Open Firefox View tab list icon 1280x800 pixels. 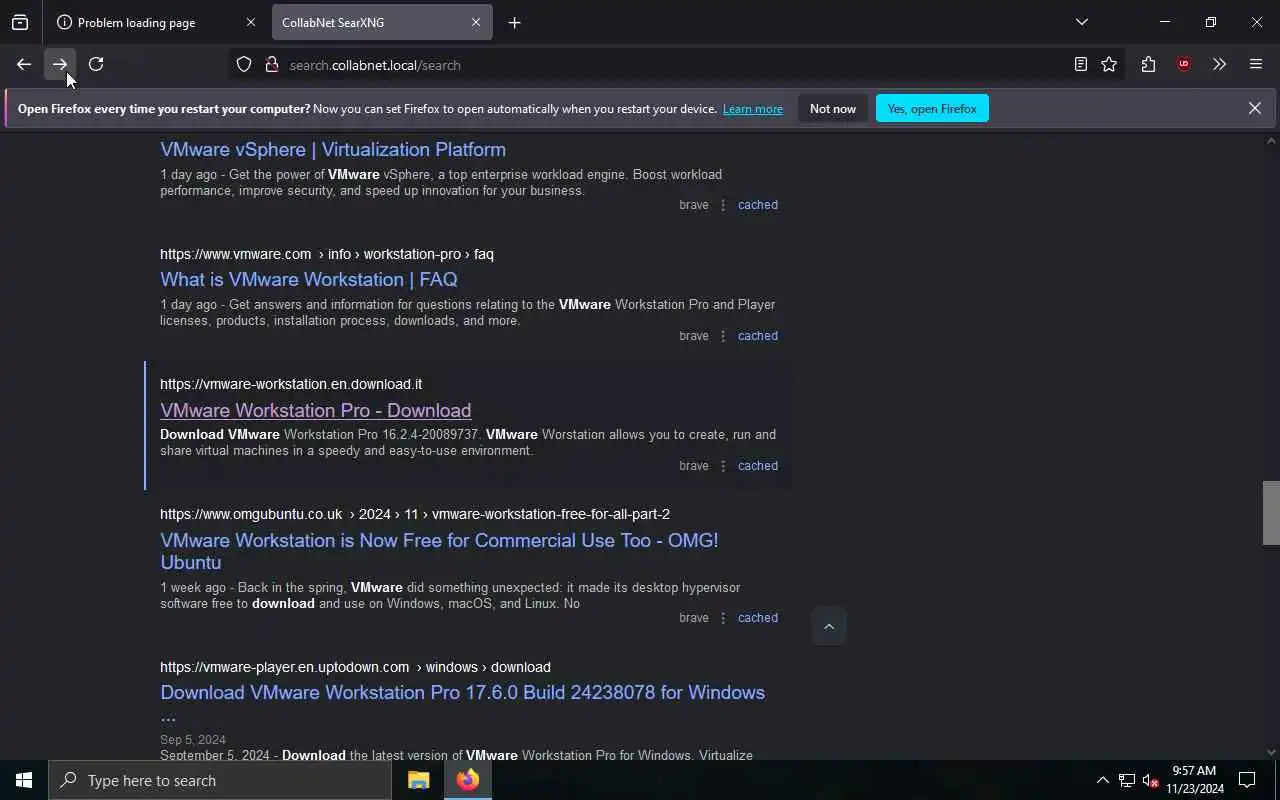click(20, 22)
